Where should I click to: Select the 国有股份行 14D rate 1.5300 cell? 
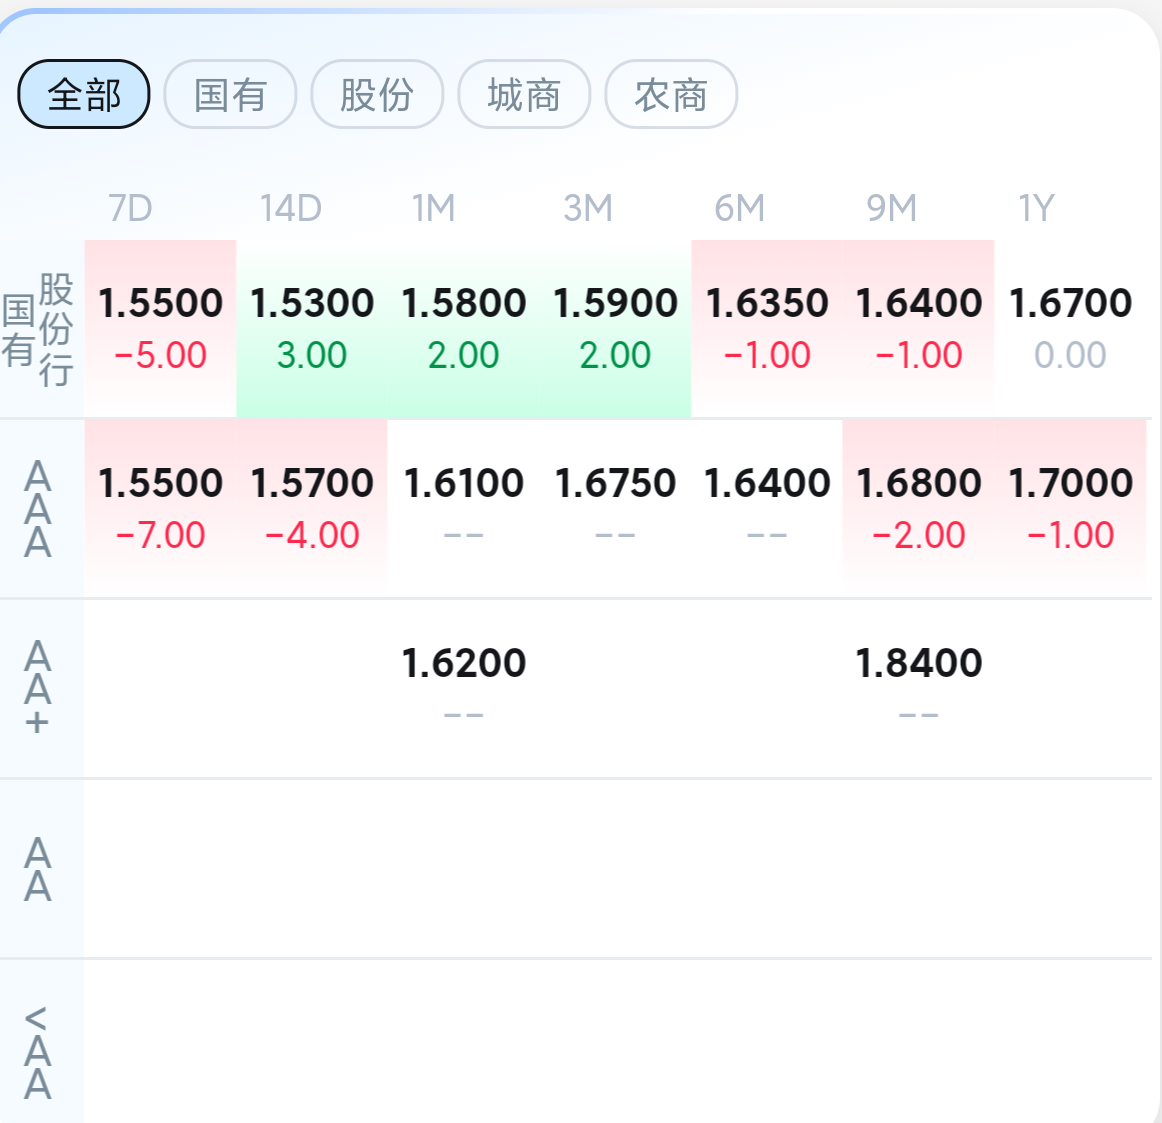(312, 328)
